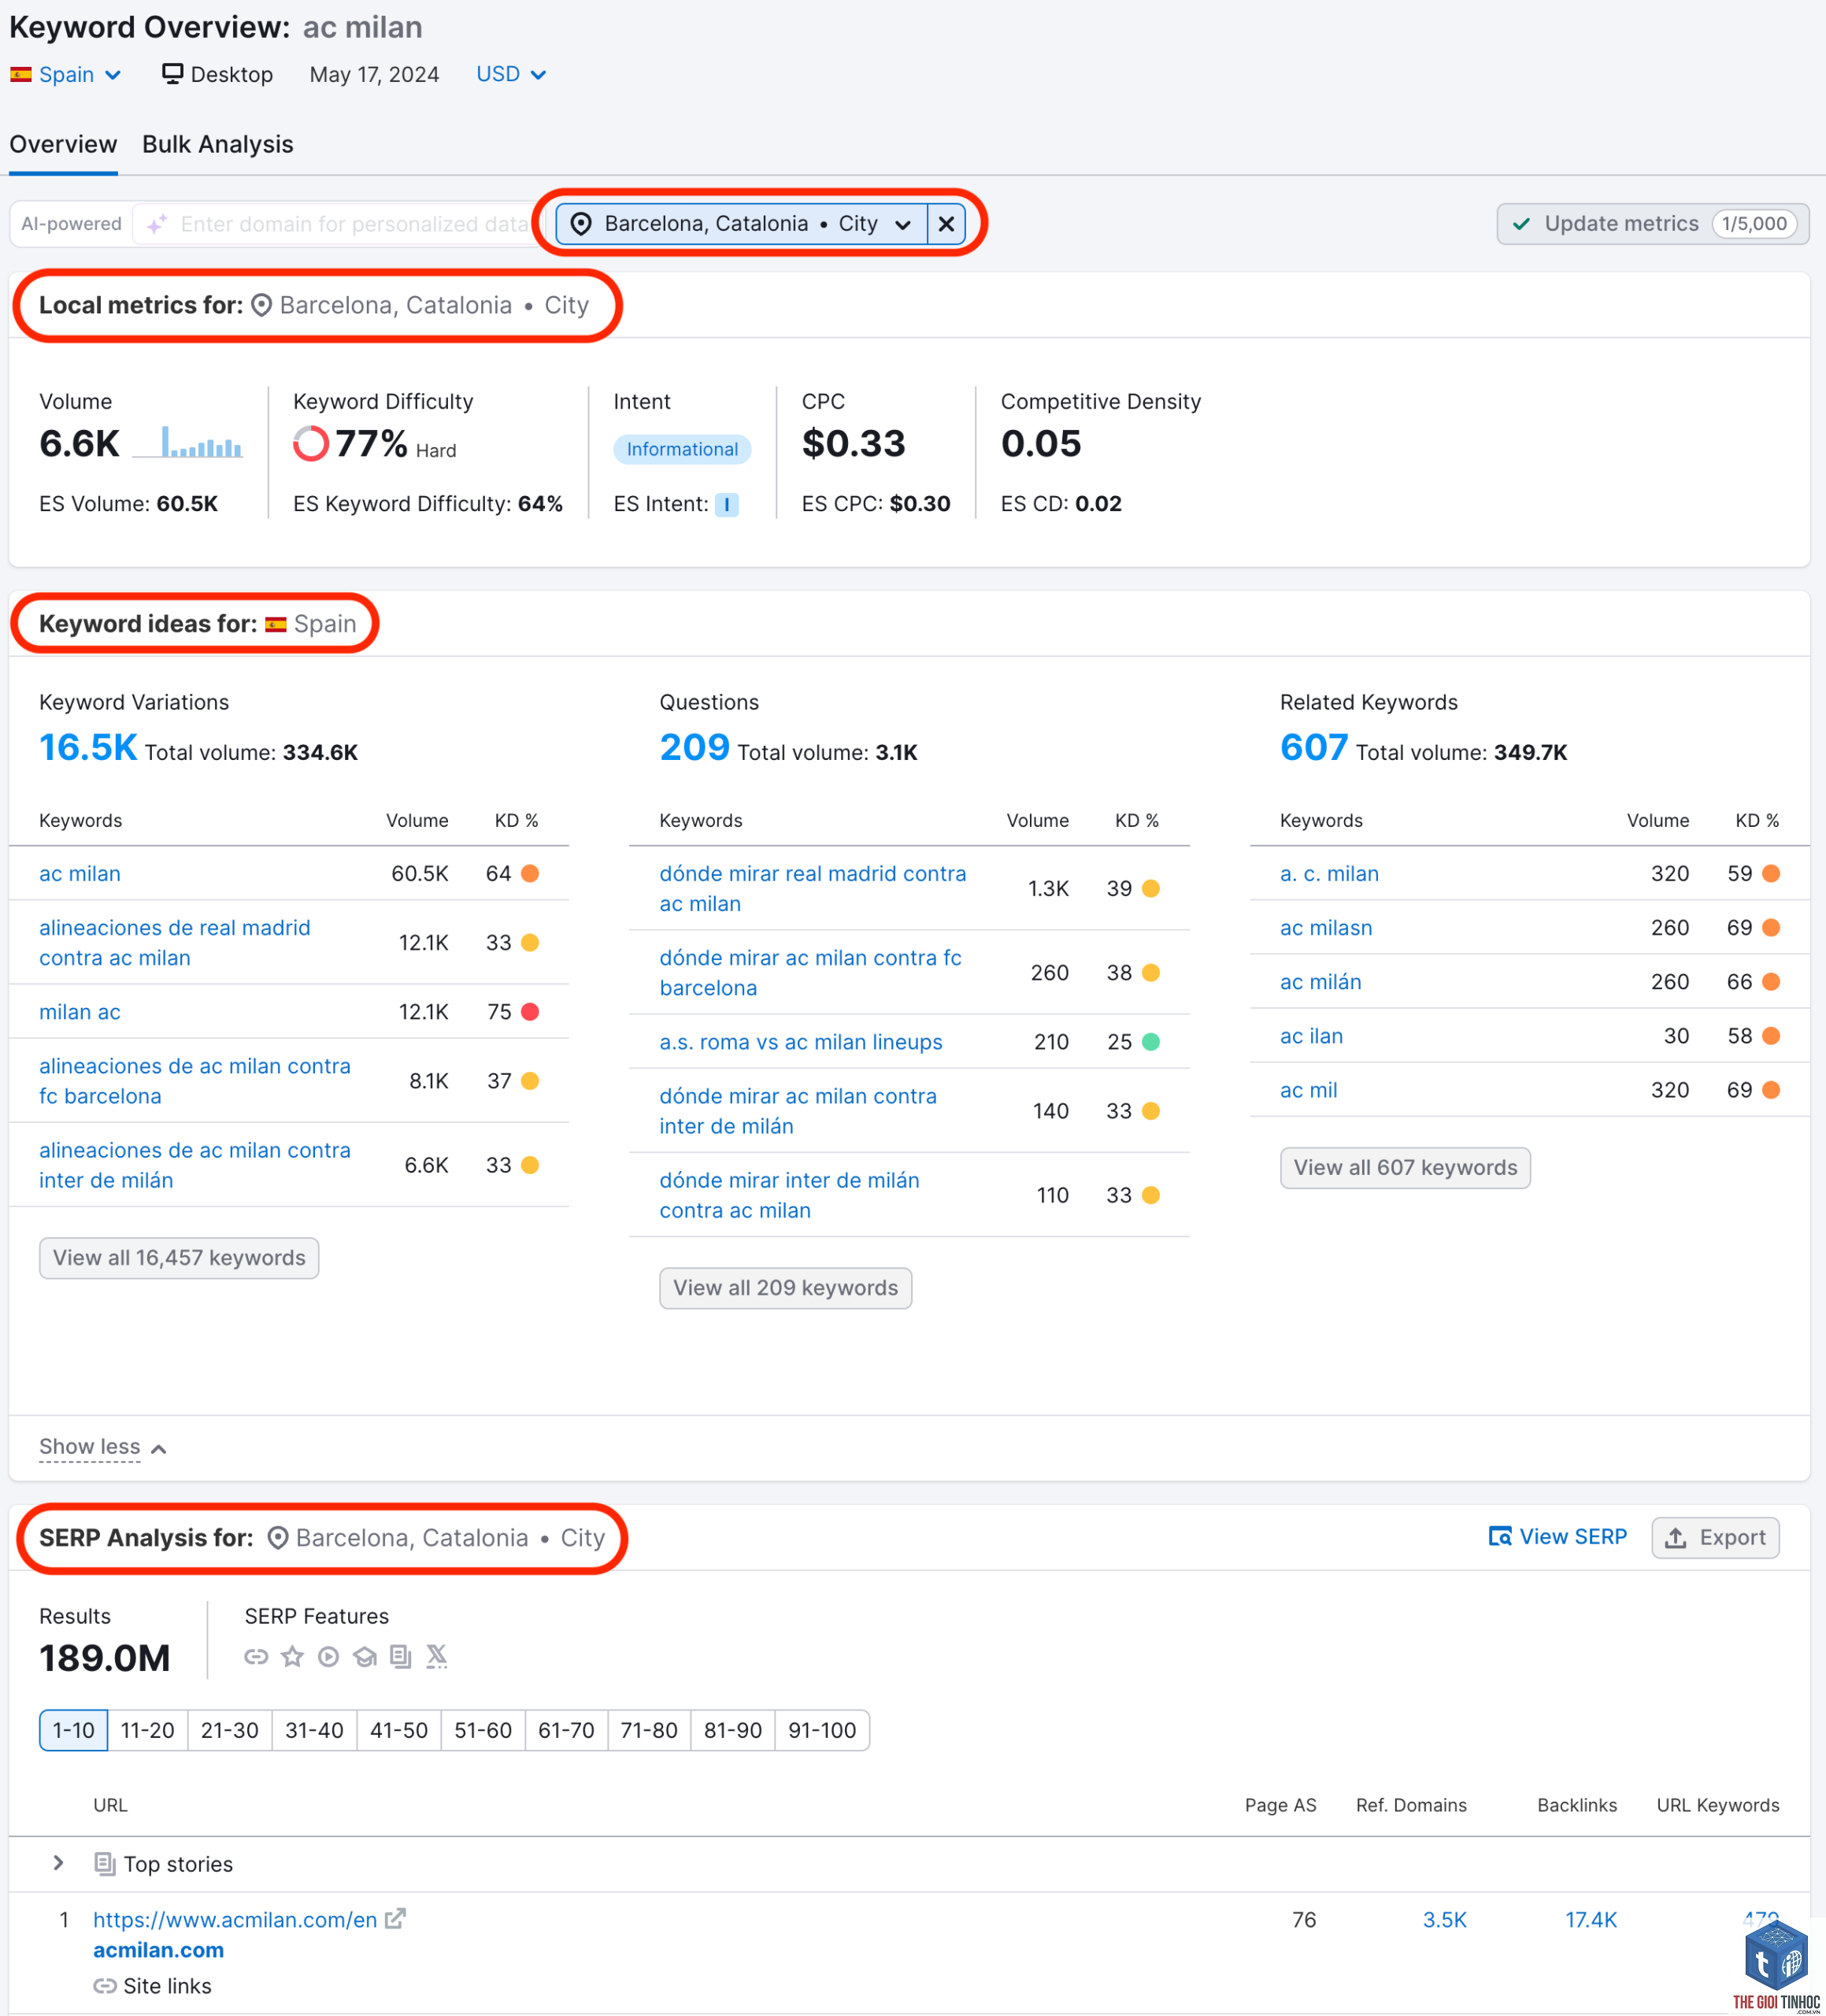The width and height of the screenshot is (1826, 2016).
Task: Open the 'ac milán' related keyword
Action: 1321,982
